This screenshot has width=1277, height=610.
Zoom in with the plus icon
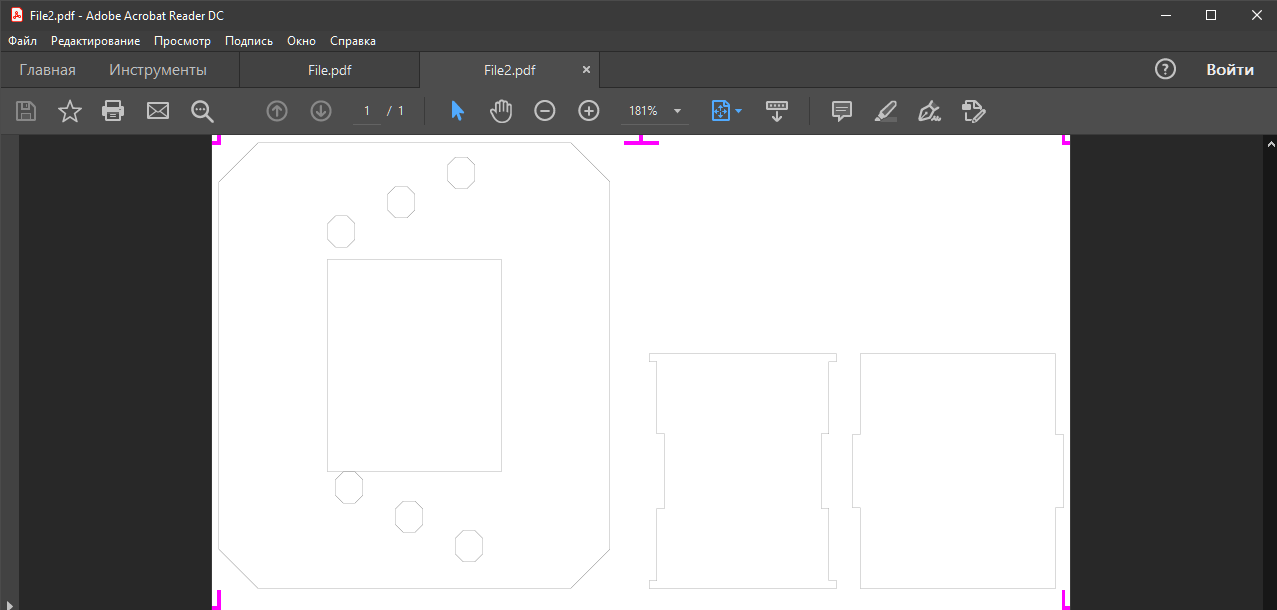point(589,111)
